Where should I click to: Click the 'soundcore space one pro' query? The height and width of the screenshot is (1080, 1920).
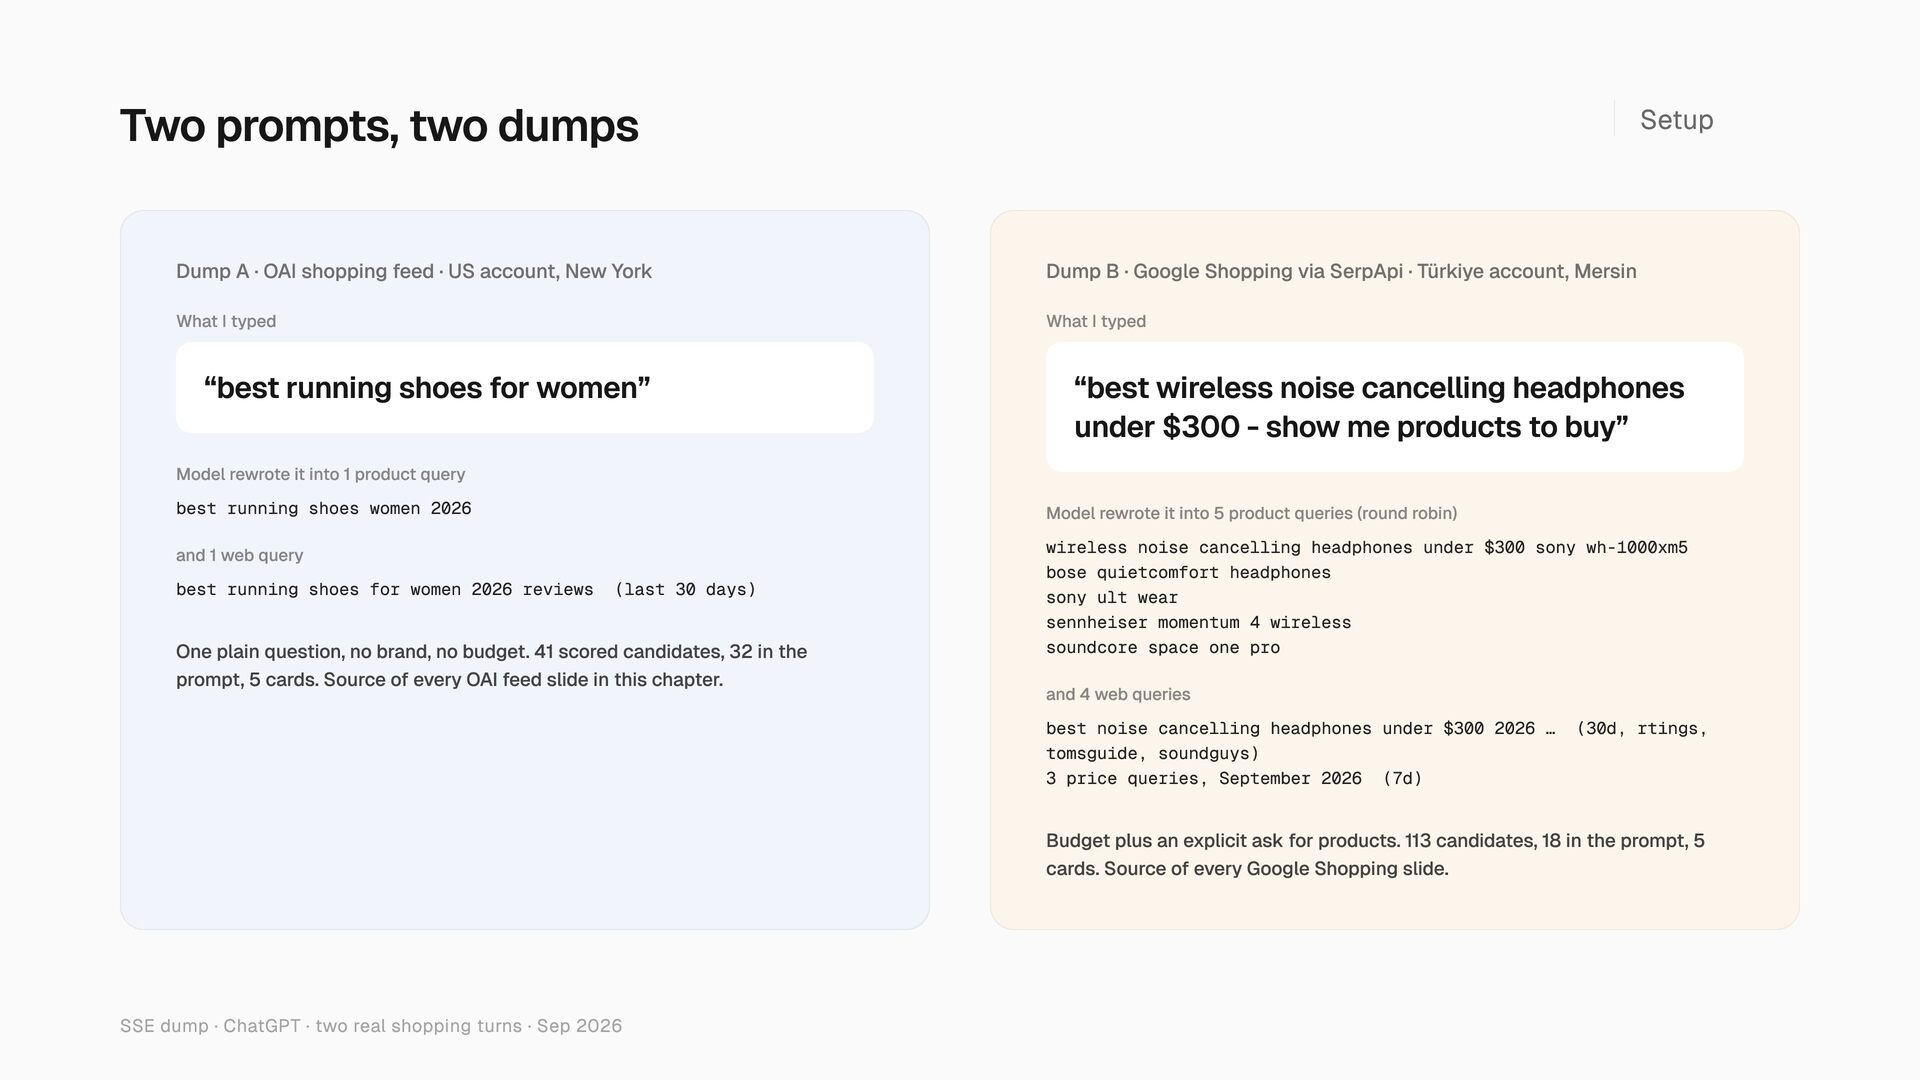point(1163,648)
